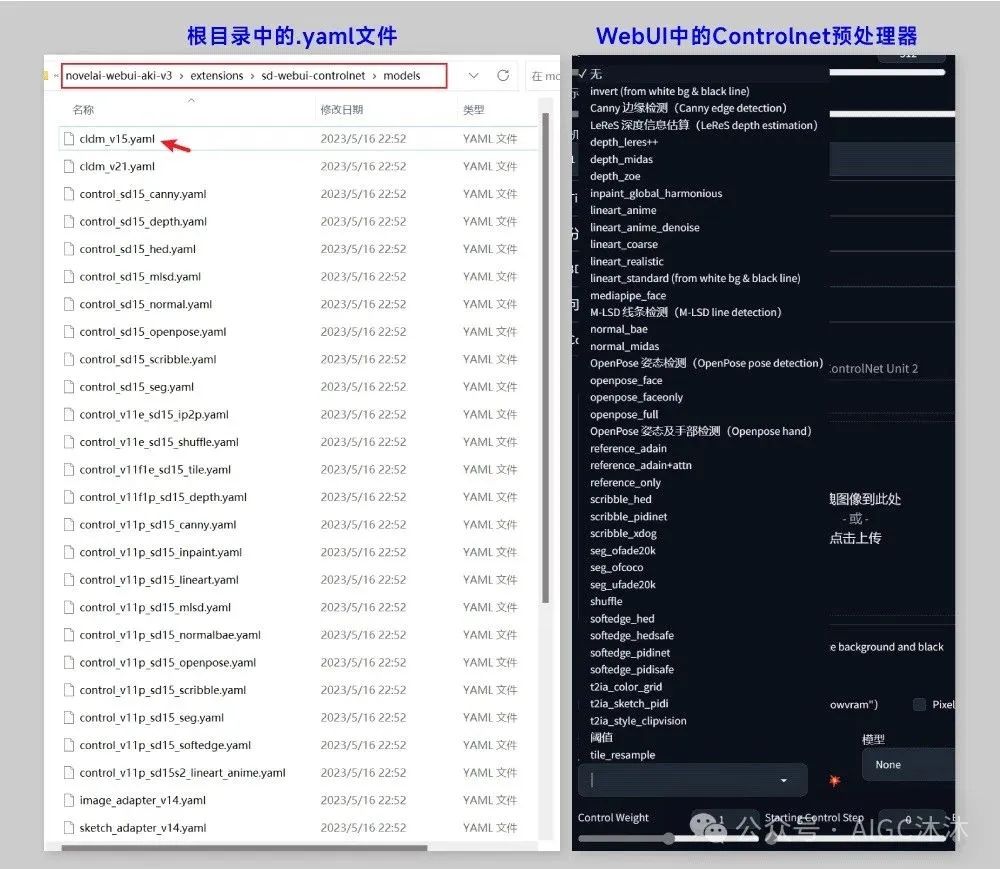Select inpaint_global_harmonious option
The image size is (1000, 869).
coord(656,193)
